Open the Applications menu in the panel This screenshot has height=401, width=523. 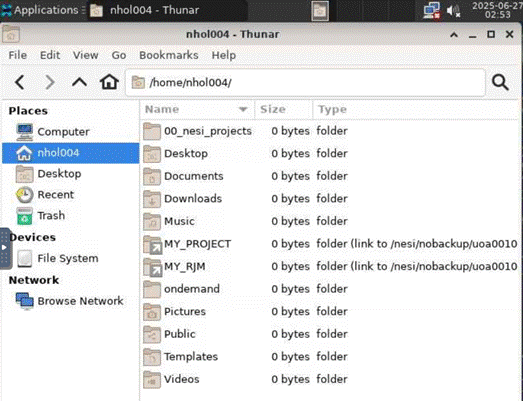click(40, 10)
